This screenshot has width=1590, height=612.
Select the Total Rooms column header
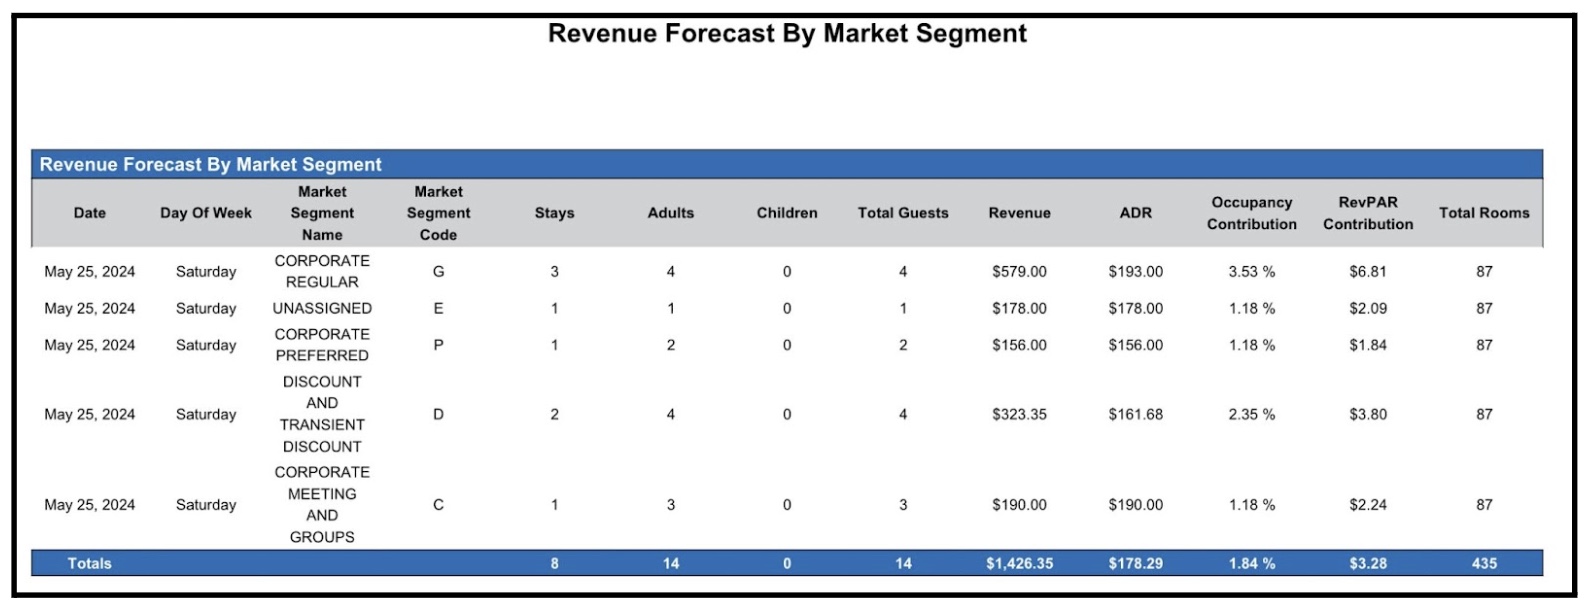(x=1483, y=213)
